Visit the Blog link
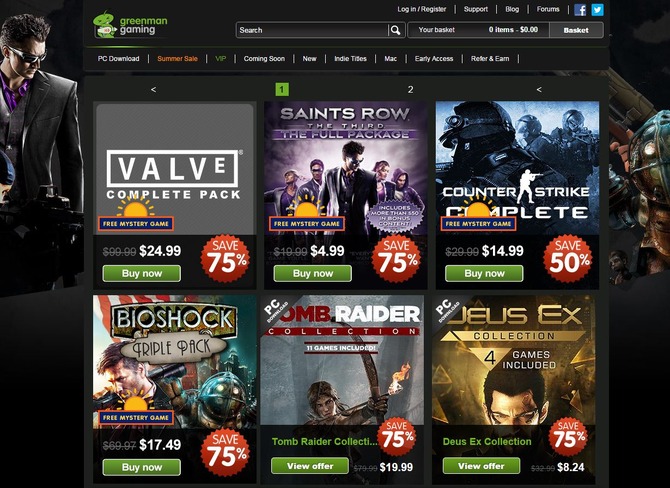The width and height of the screenshot is (670, 488). [512, 9]
